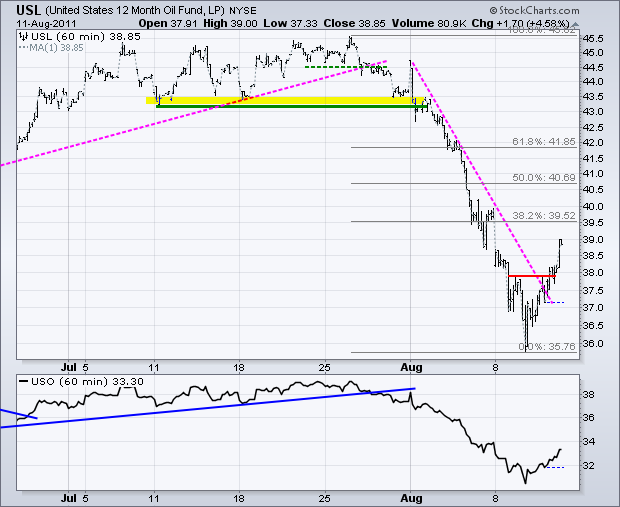The width and height of the screenshot is (620, 507).
Task: Click the price bar icon beside USL (60 min)
Action: tap(24, 37)
